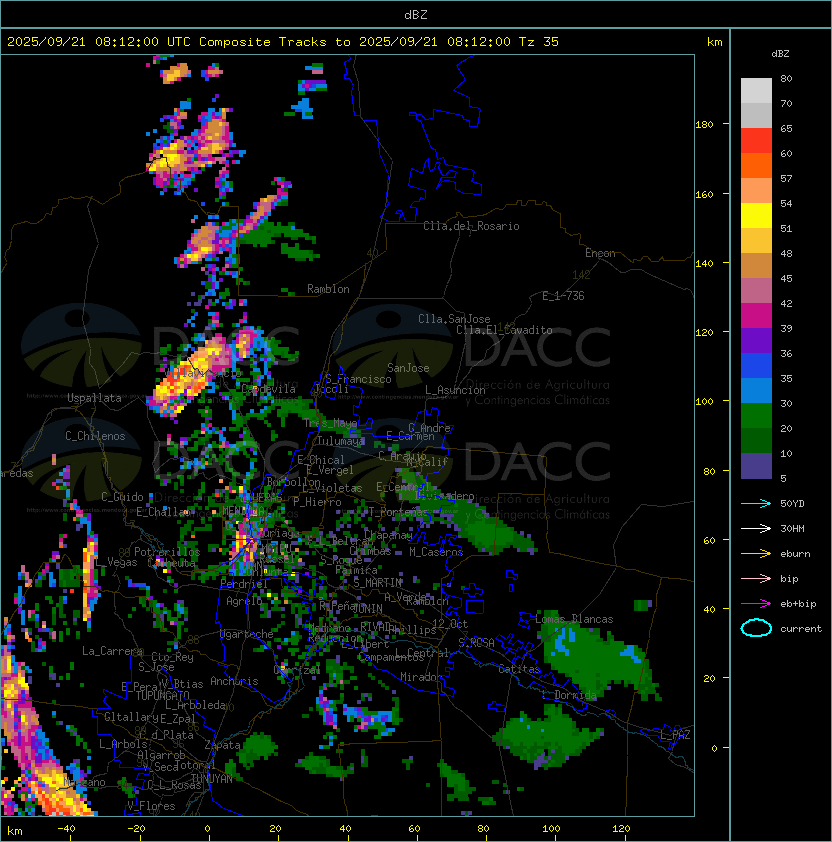This screenshot has width=832, height=842.
Task: Select the bright yellow 54 dBZ swatch
Action: pyautogui.click(x=756, y=216)
